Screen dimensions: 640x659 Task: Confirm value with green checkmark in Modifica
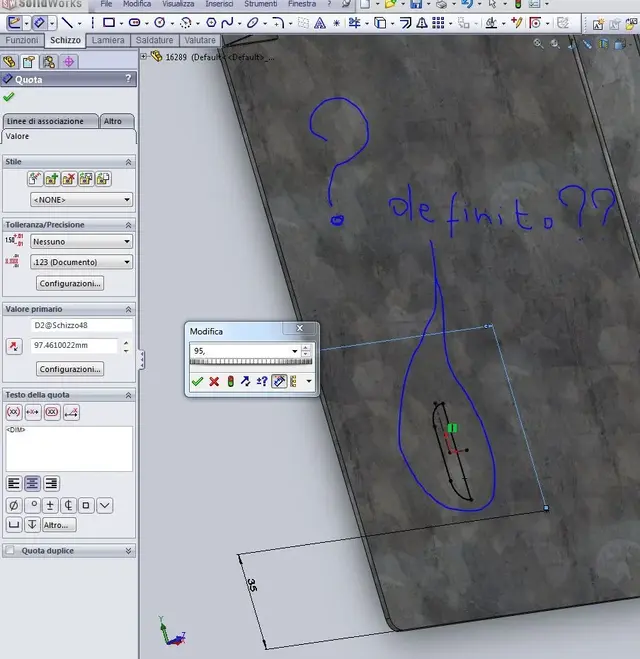198,381
